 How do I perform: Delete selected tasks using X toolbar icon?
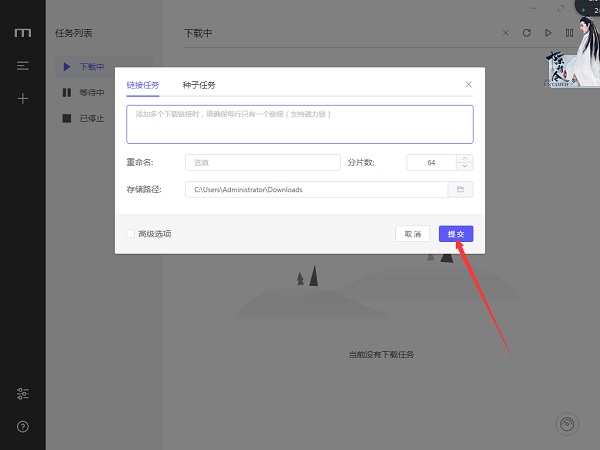coord(505,33)
